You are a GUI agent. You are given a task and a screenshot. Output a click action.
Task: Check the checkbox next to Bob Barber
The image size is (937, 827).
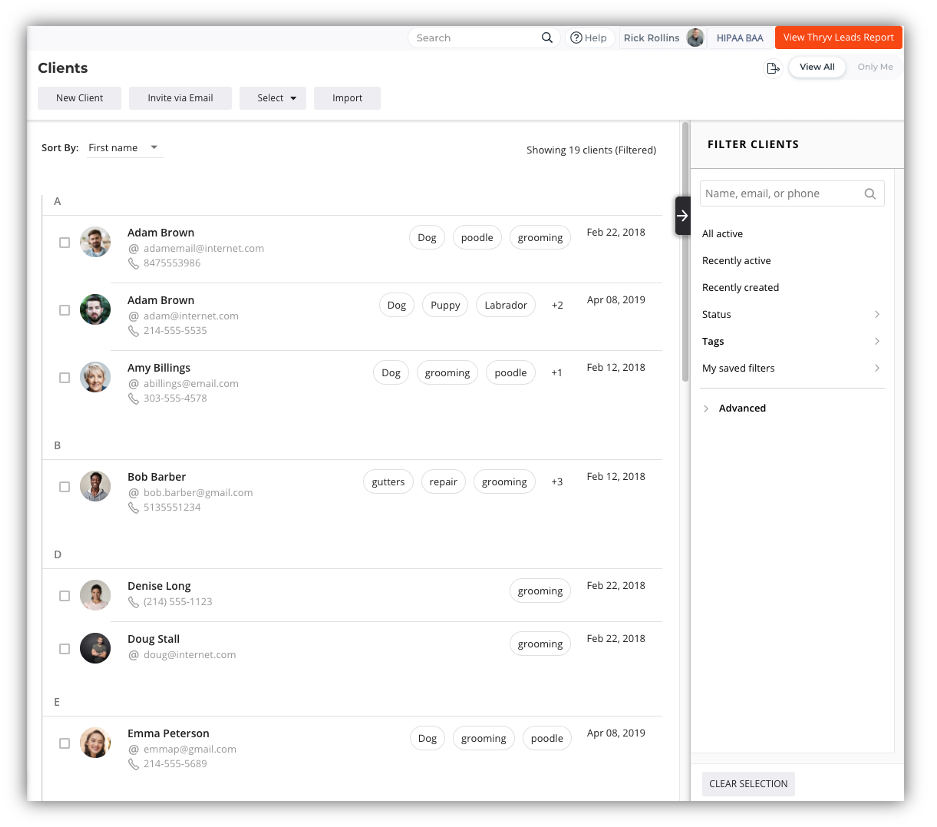(64, 486)
